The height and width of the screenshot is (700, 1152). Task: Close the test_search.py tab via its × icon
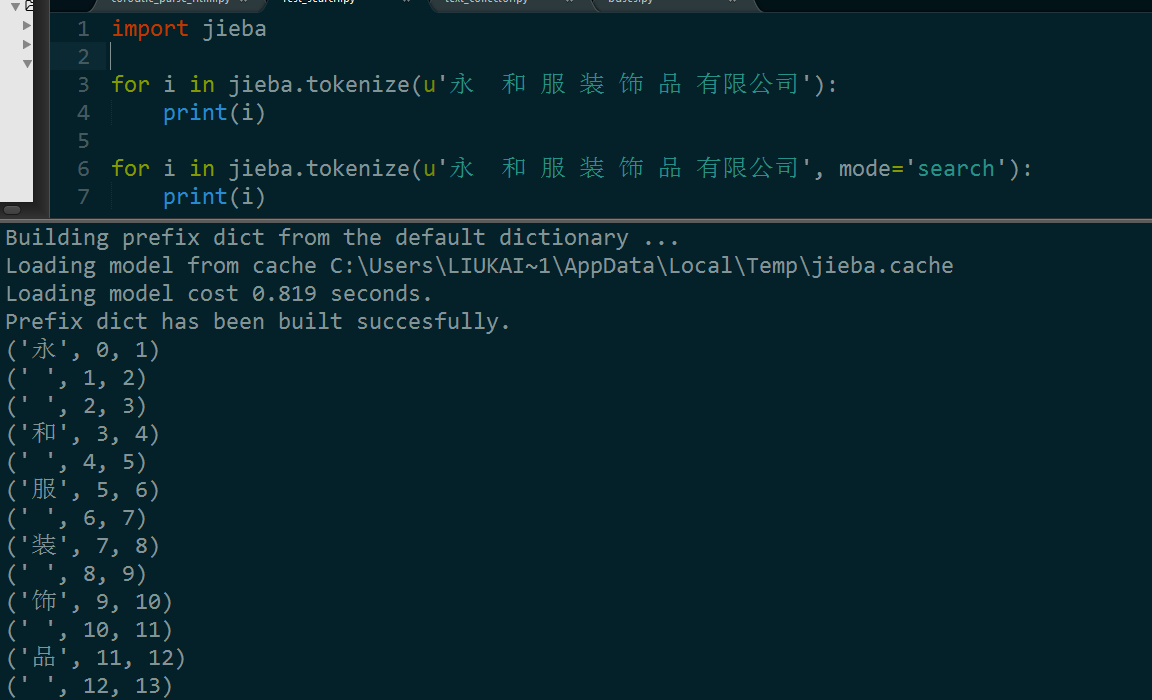(405, 4)
